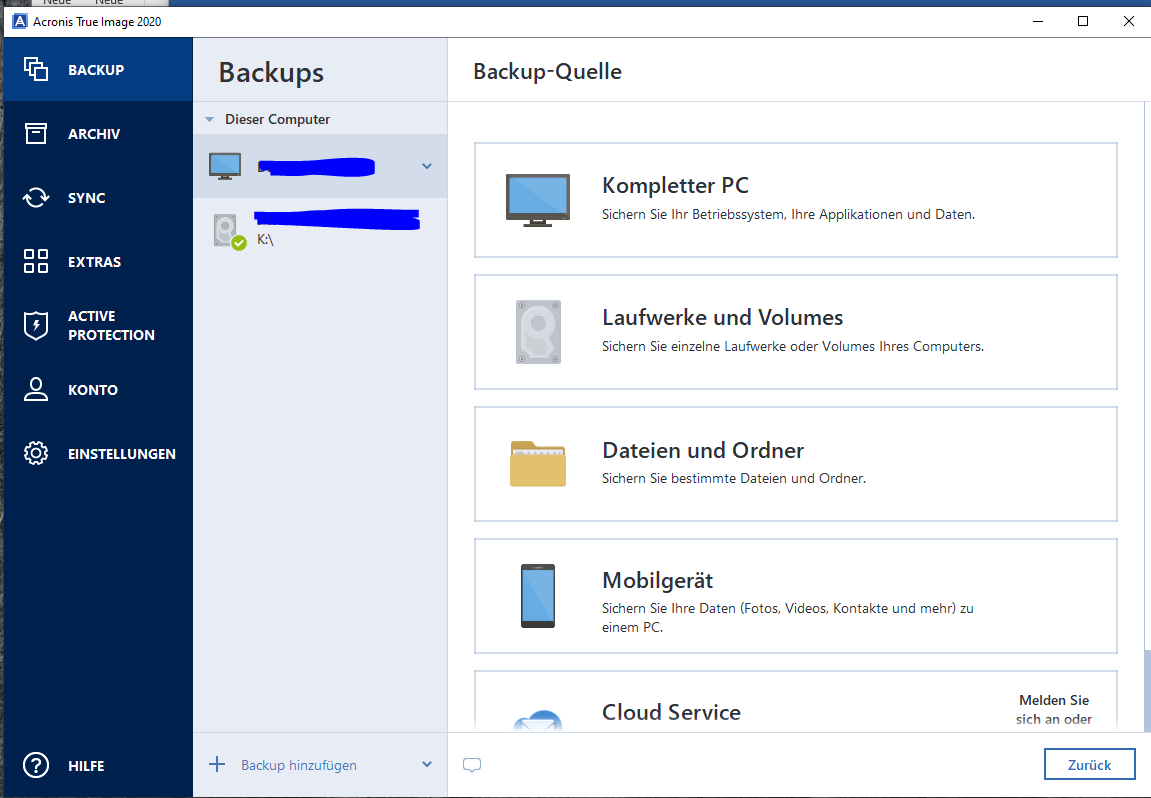Click the HILFE label in sidebar
Viewport: 1151px width, 798px height.
click(87, 766)
